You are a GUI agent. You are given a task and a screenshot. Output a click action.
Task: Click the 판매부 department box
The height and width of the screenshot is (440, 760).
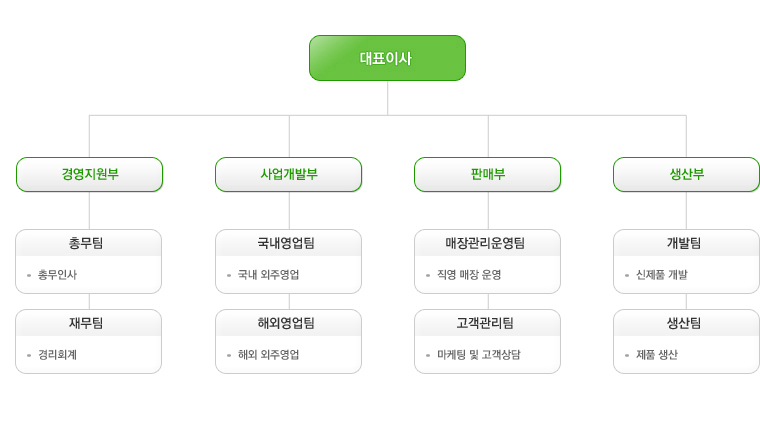[488, 174]
